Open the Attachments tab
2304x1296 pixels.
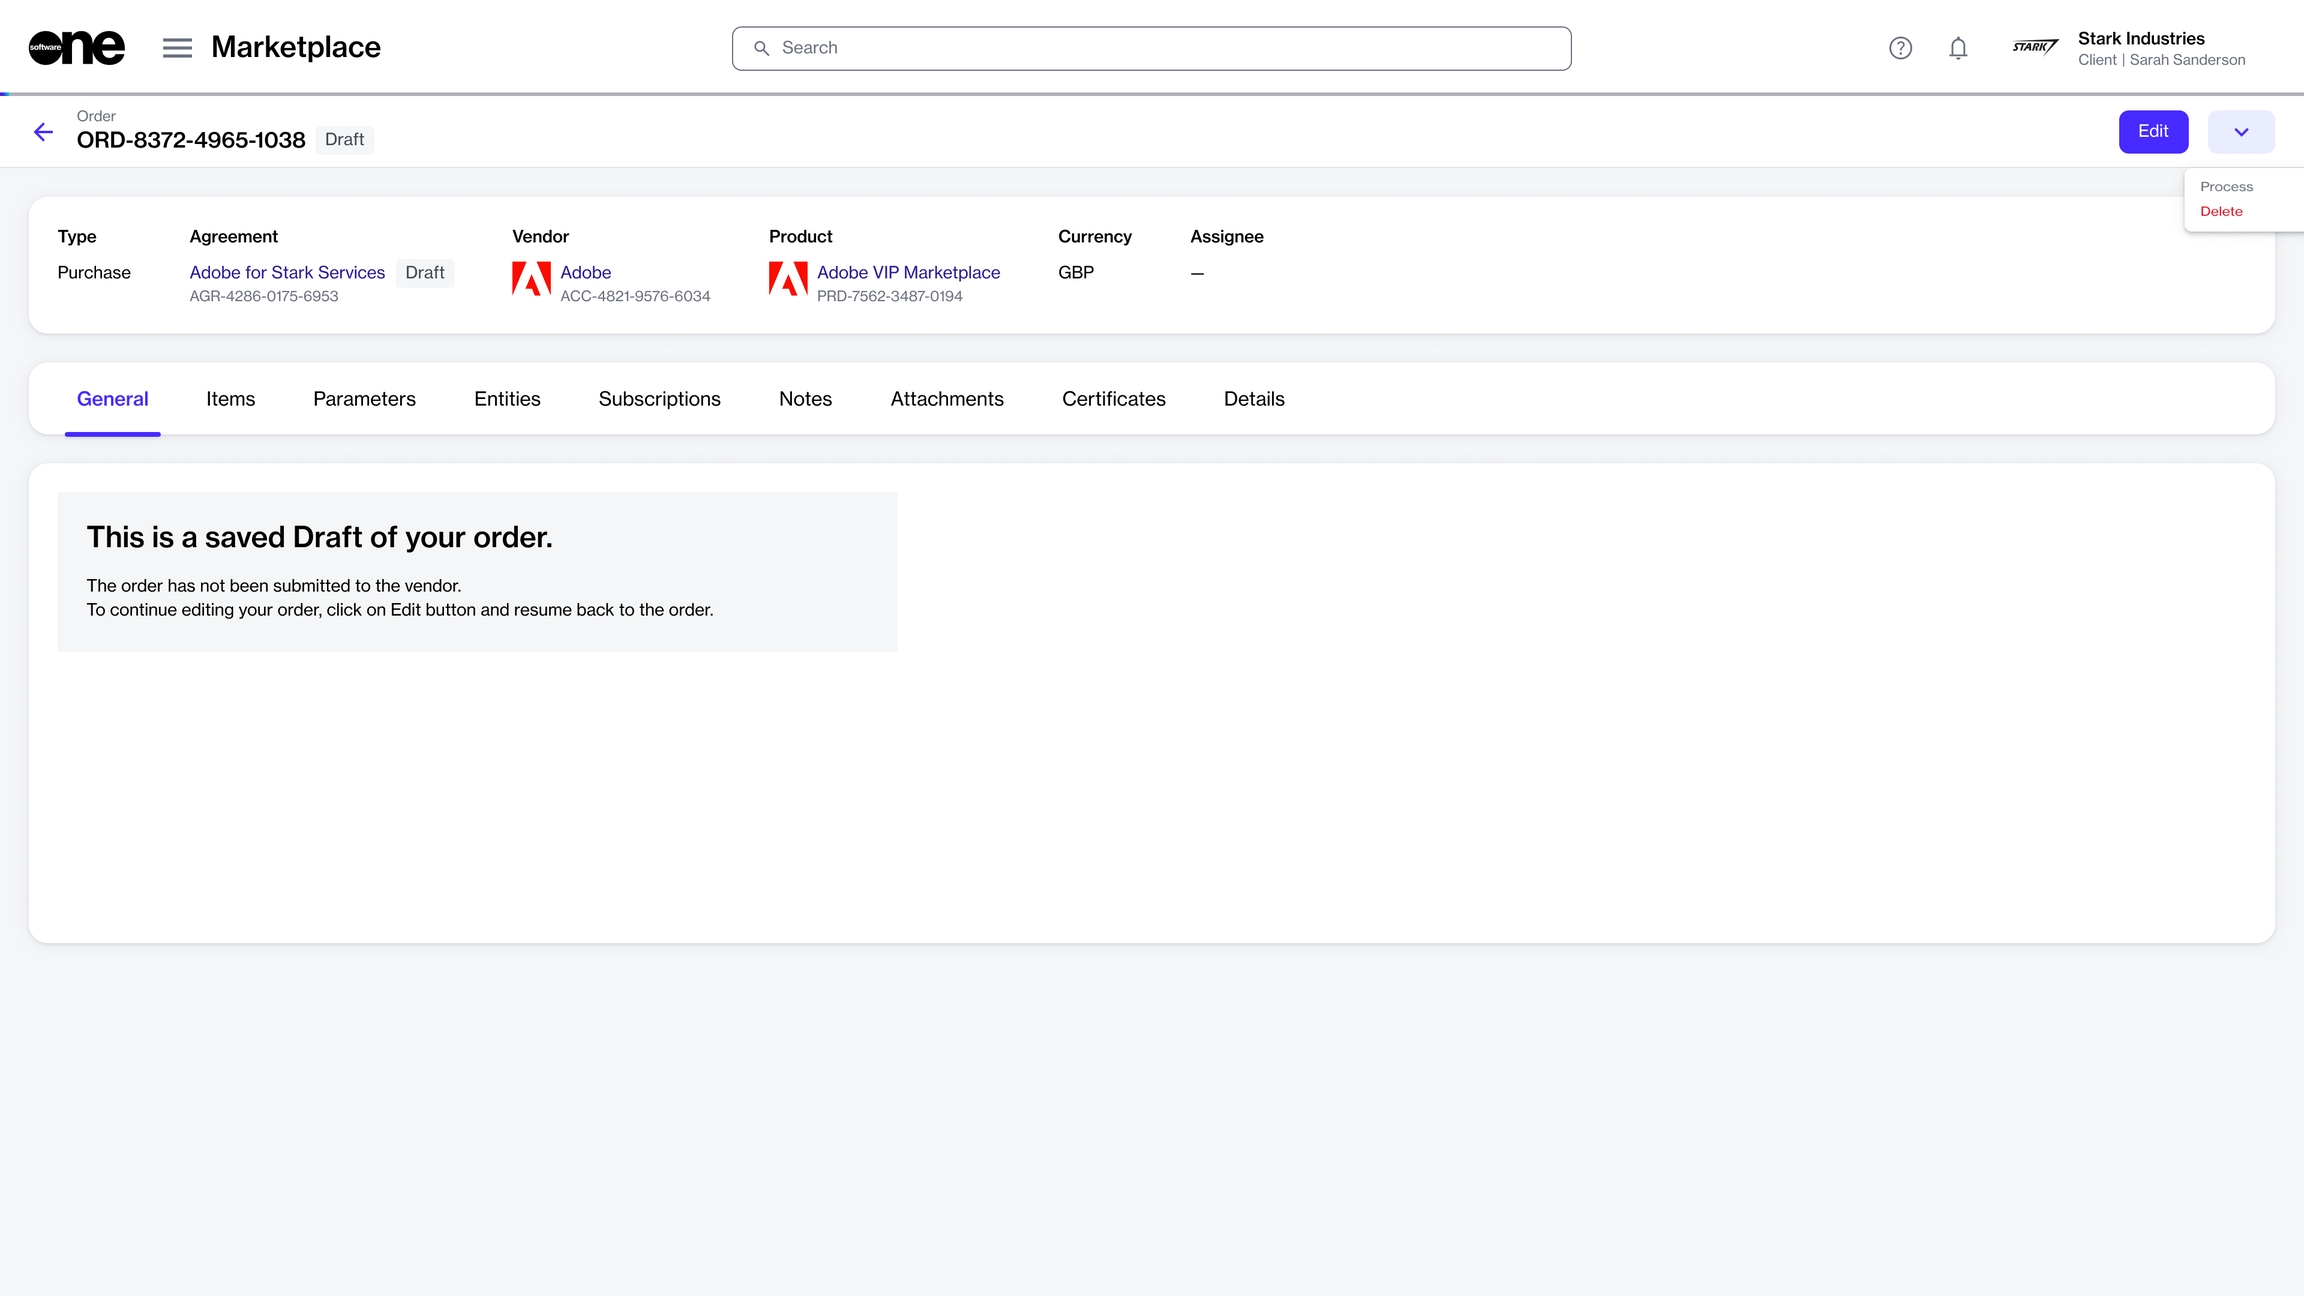pos(946,399)
